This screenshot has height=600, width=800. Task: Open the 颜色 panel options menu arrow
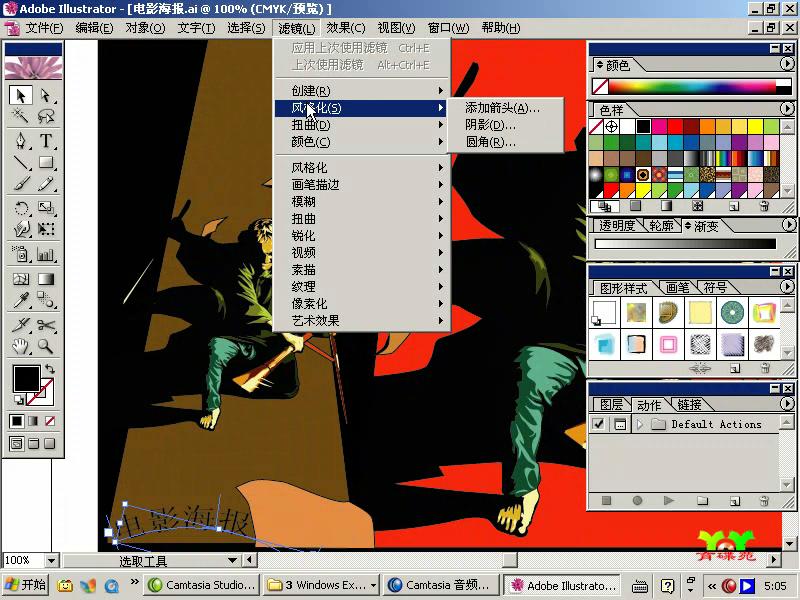pos(787,64)
